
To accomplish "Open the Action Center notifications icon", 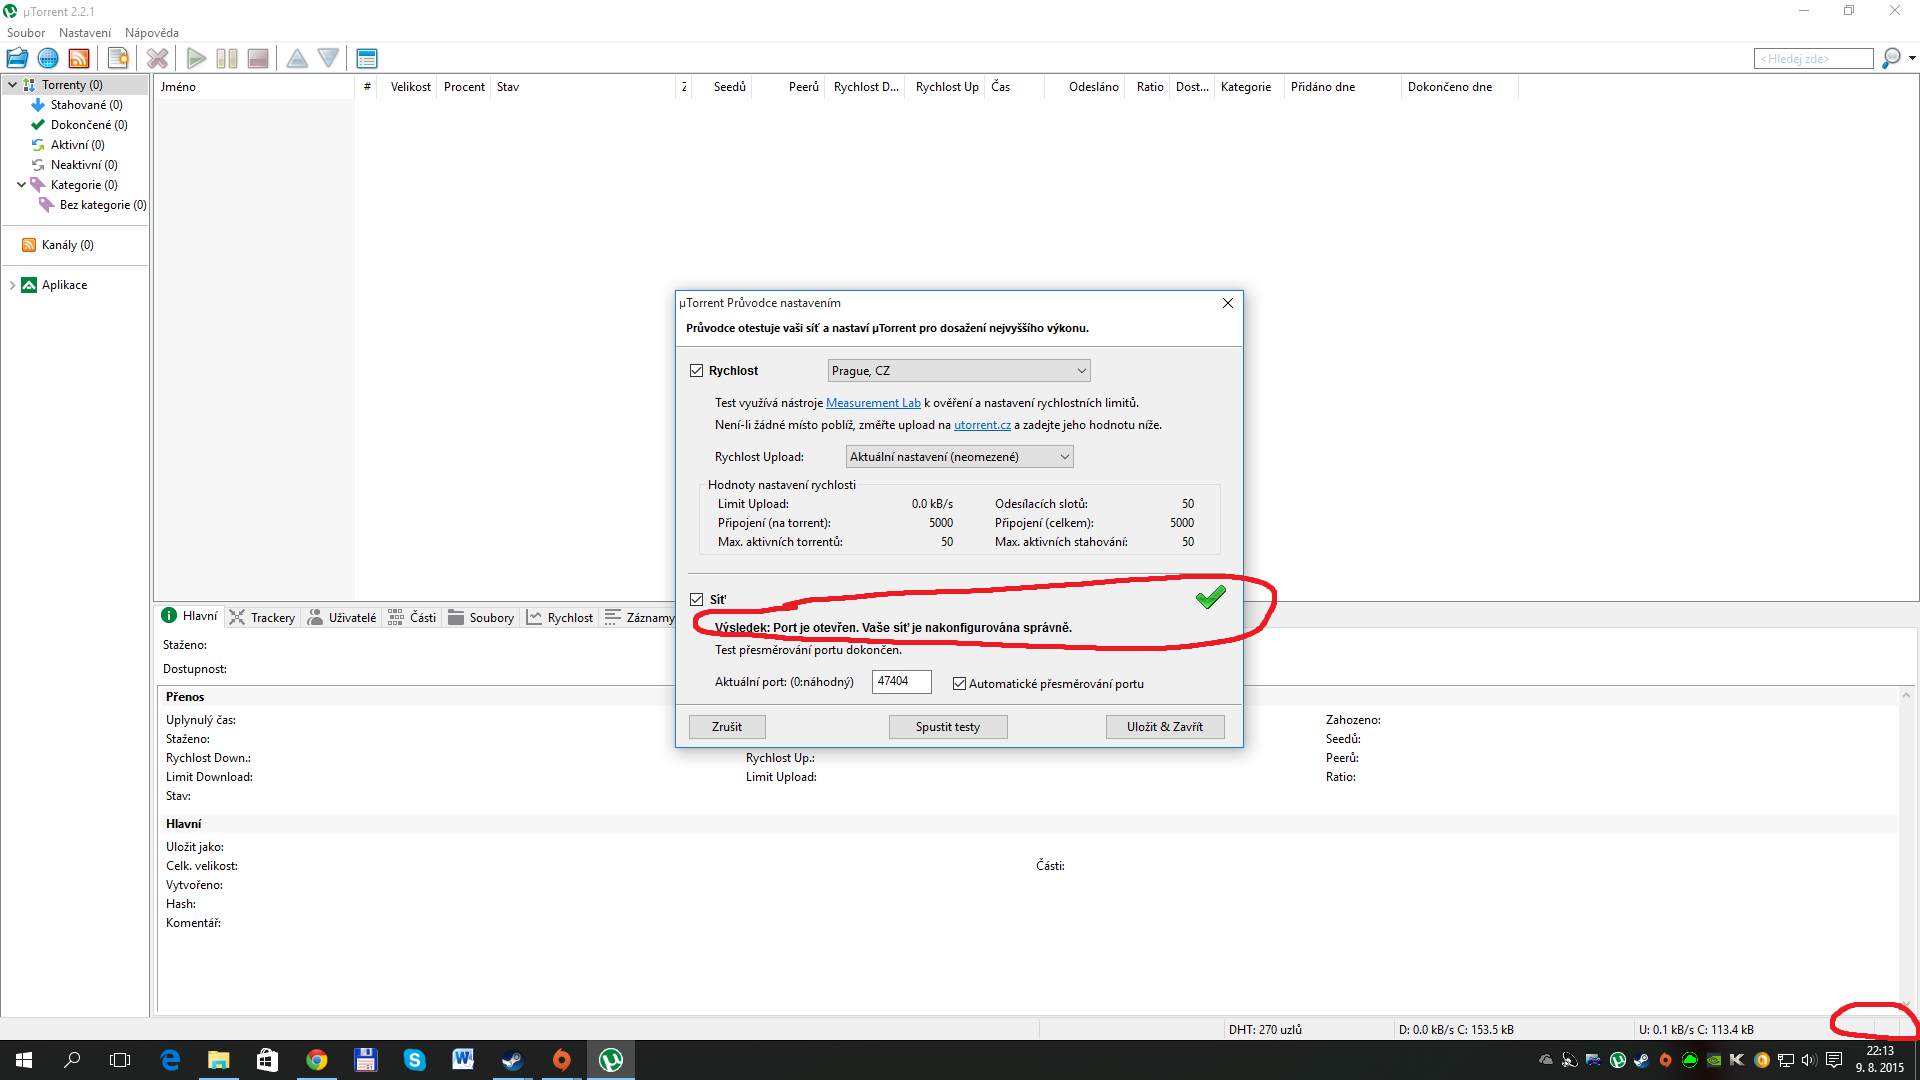I will (1834, 1060).
